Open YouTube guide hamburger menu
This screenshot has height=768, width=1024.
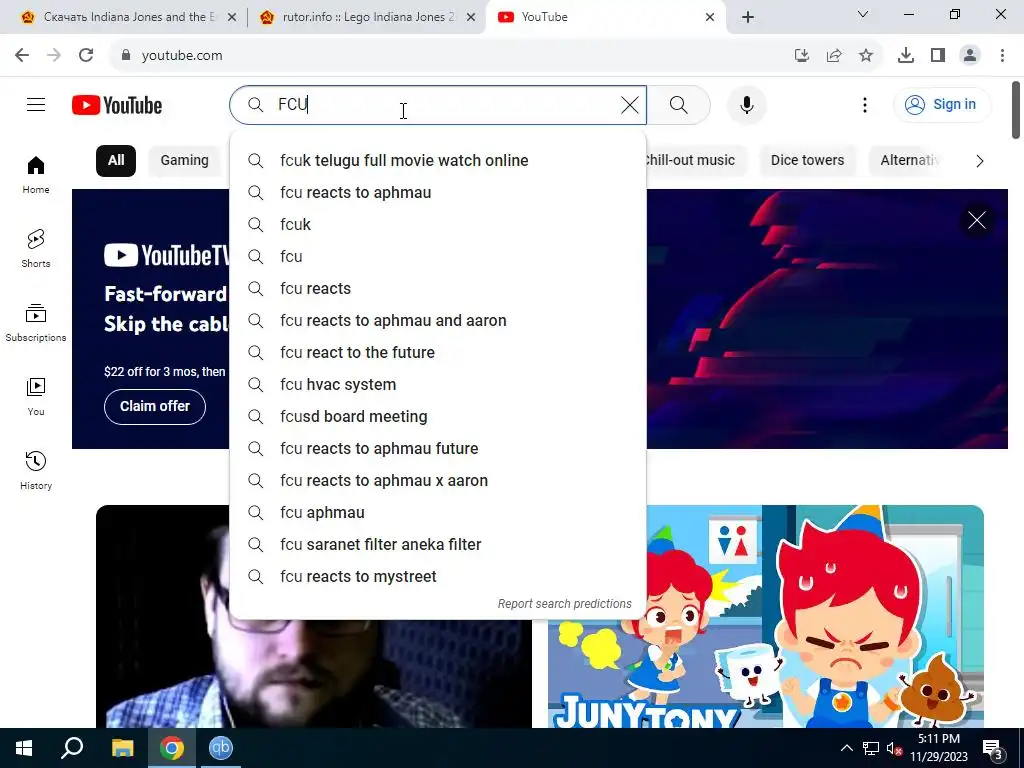pyautogui.click(x=36, y=104)
